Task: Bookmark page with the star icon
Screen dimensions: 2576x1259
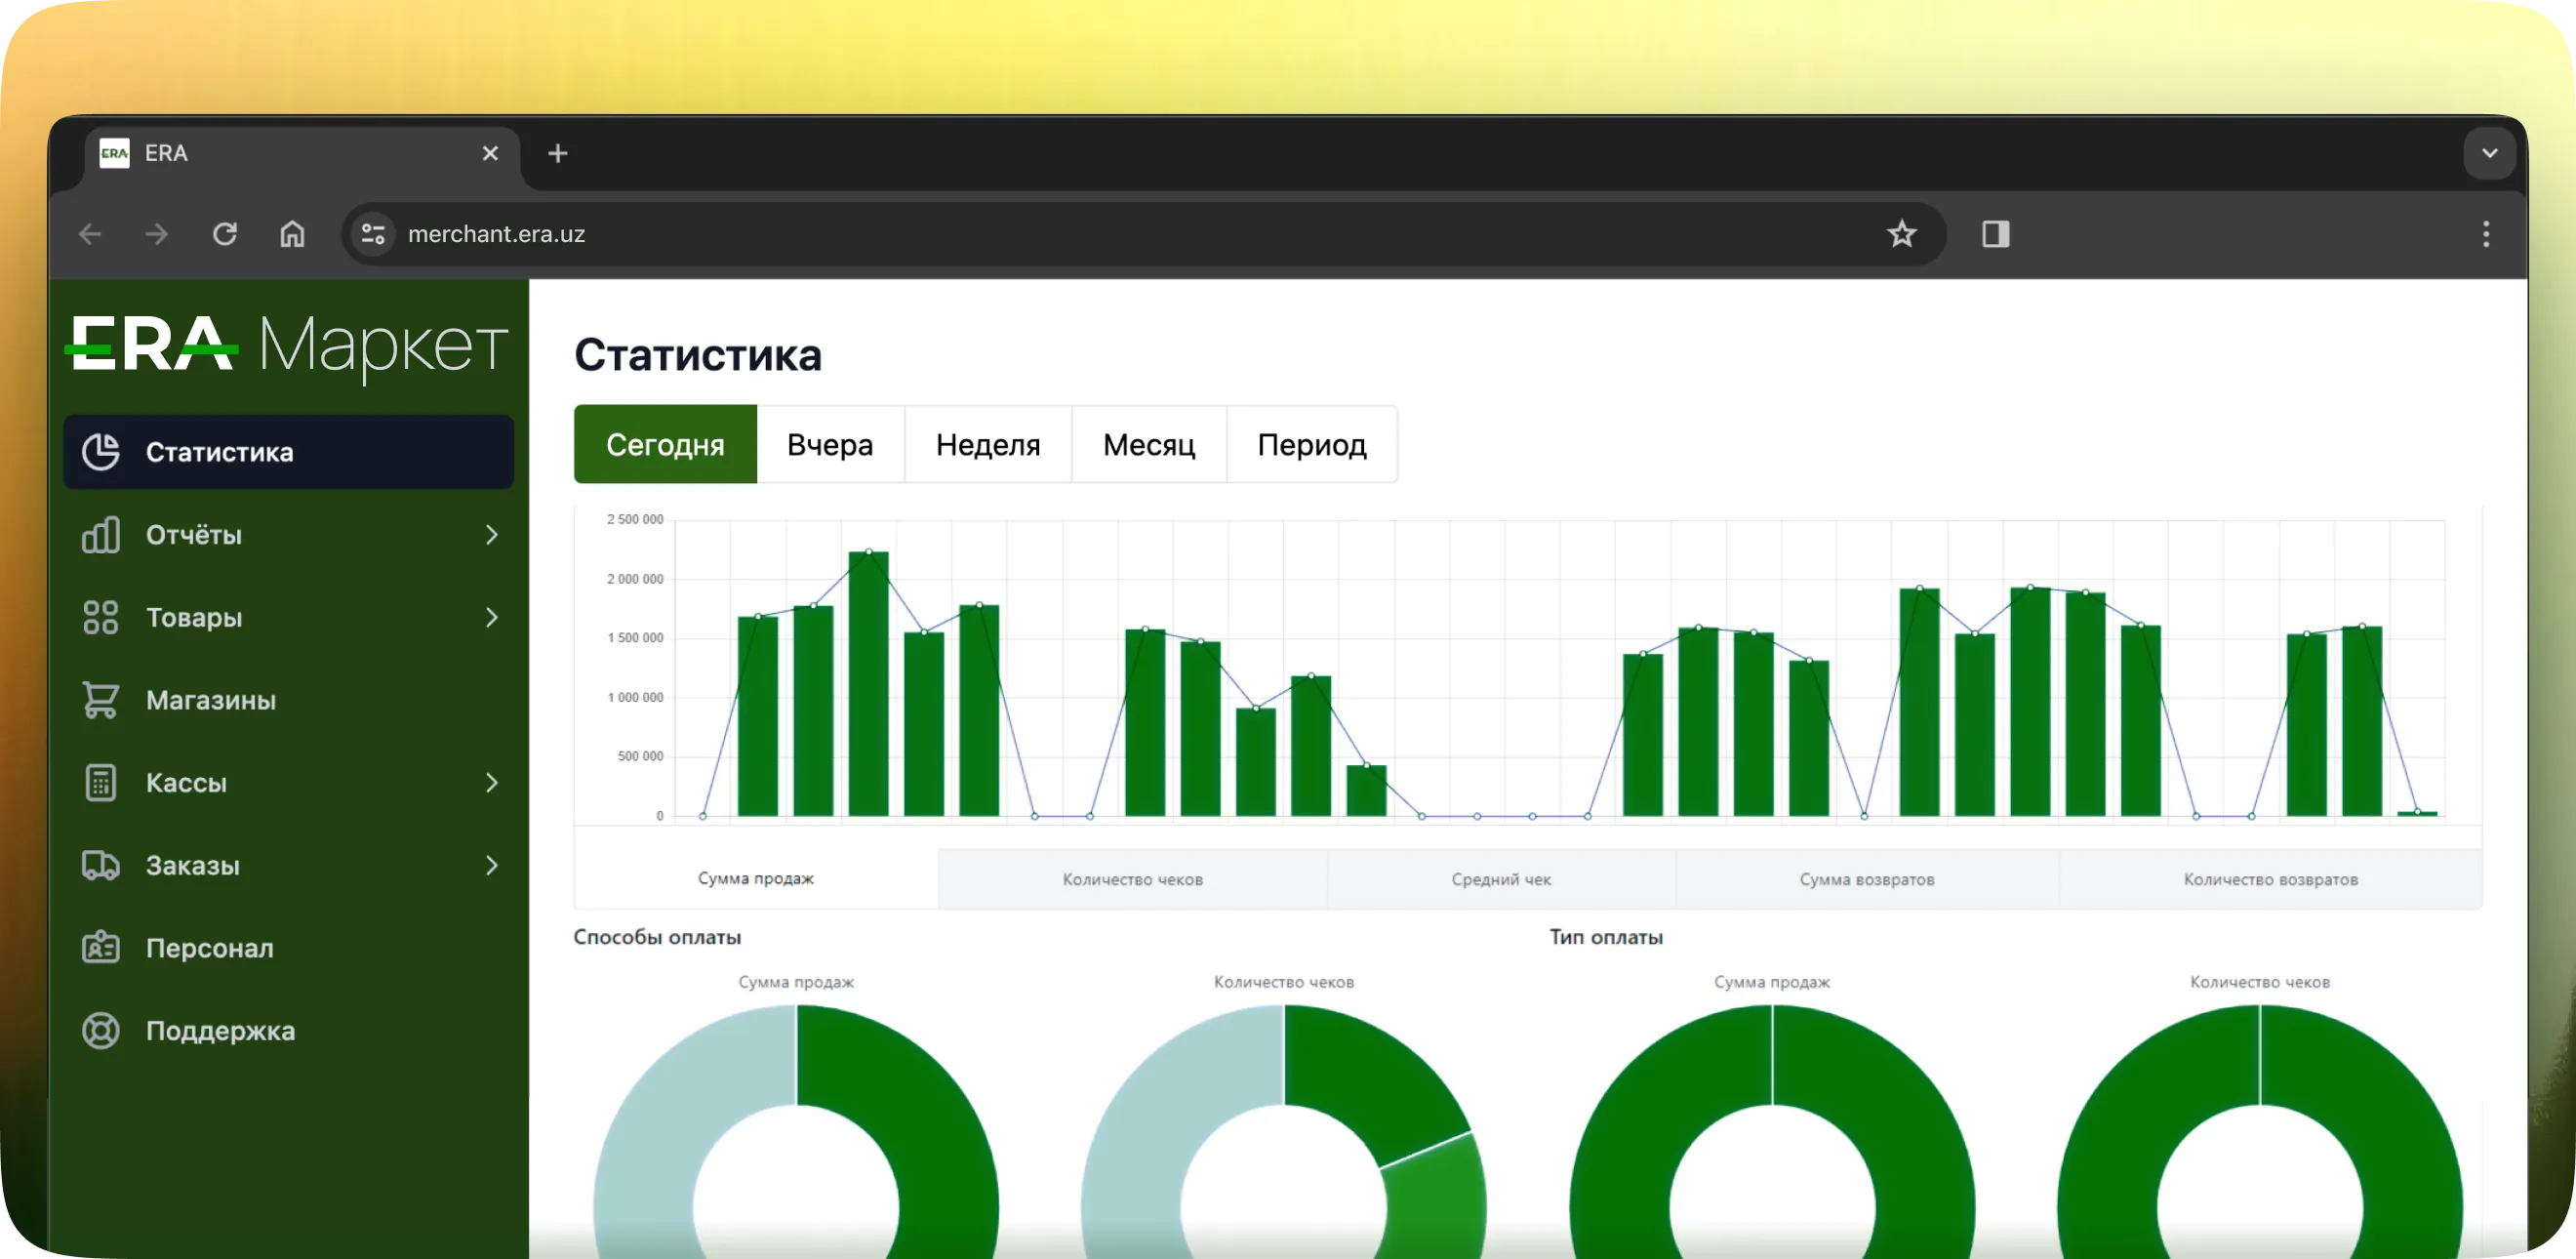Action: (1901, 234)
